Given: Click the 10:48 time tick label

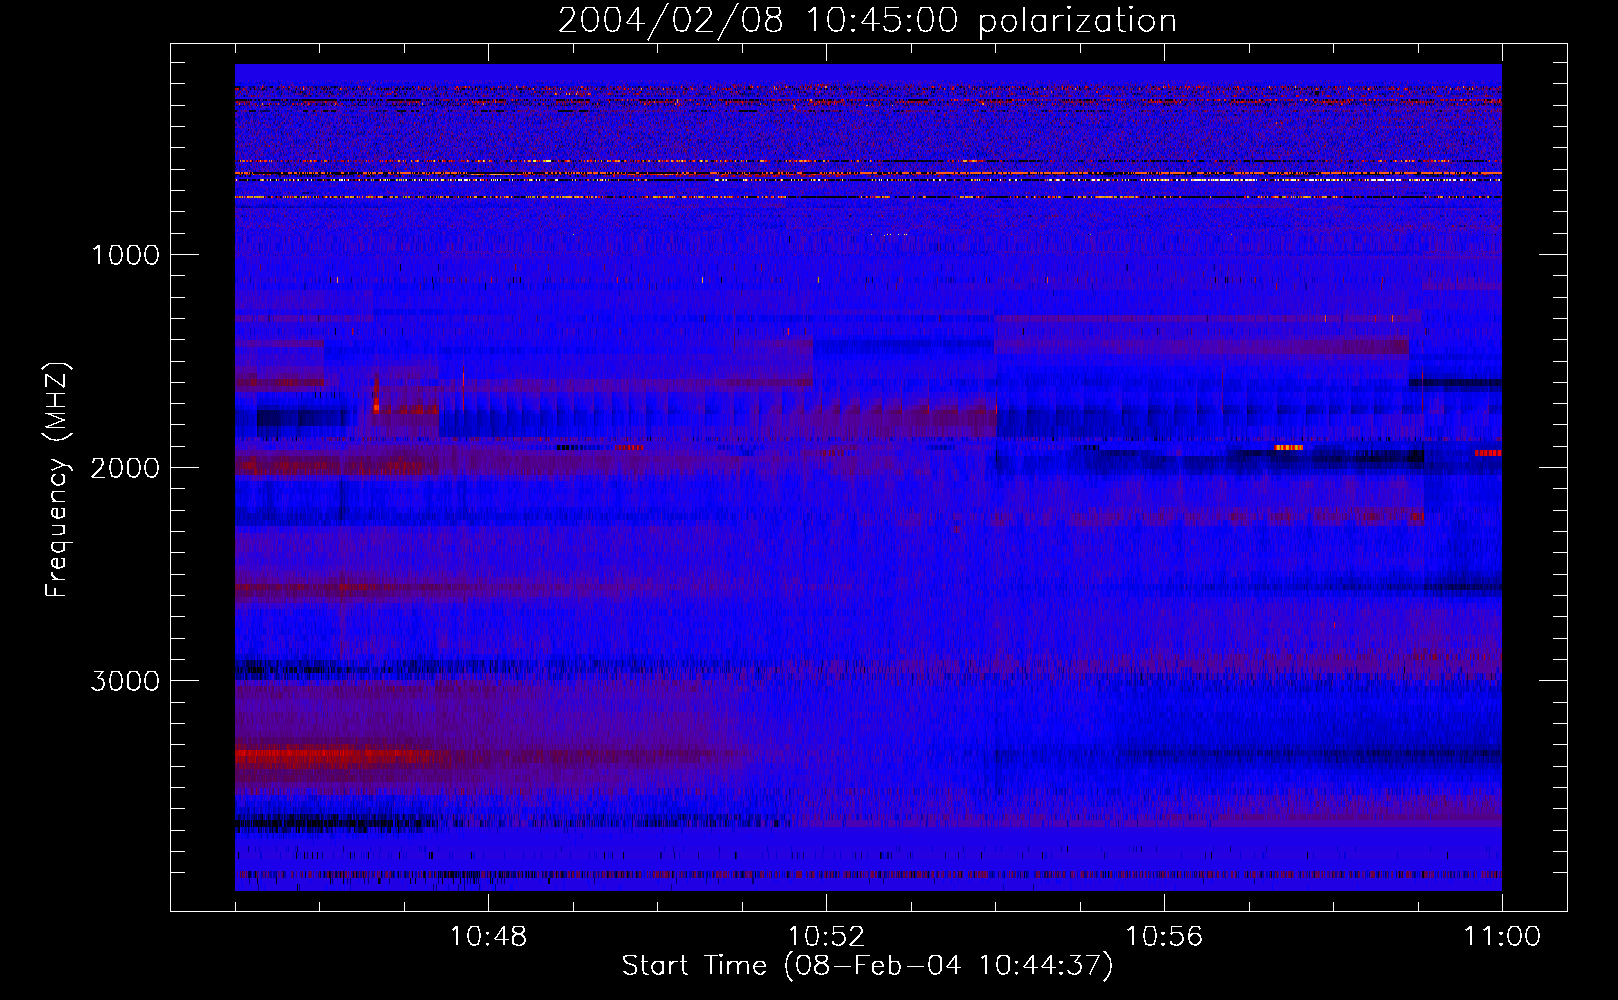Looking at the screenshot, I should click(488, 937).
